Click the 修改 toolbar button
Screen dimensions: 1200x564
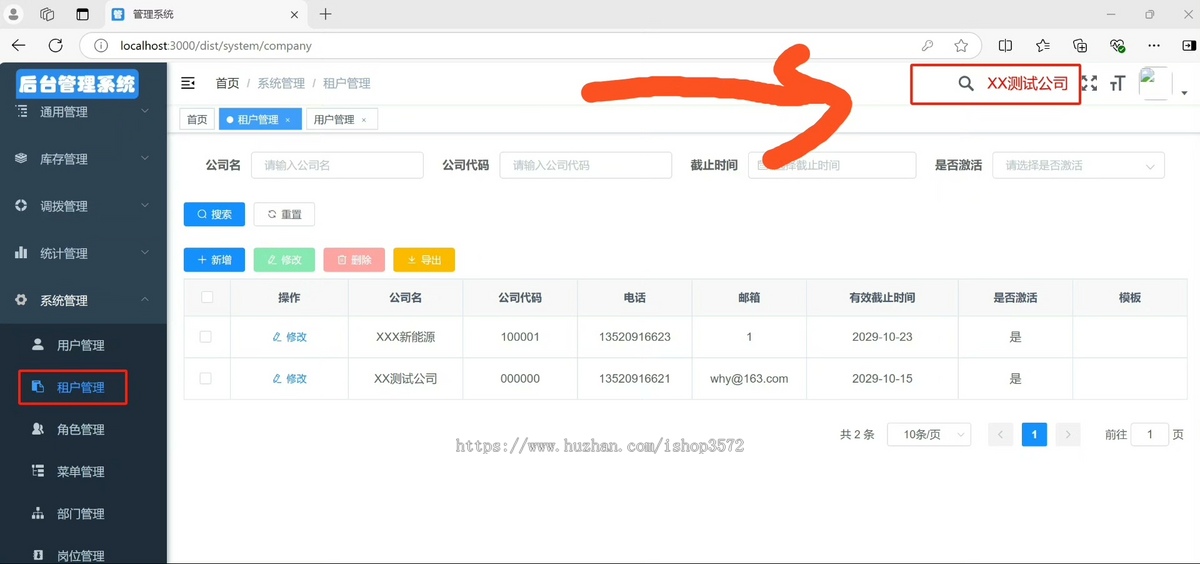284,260
